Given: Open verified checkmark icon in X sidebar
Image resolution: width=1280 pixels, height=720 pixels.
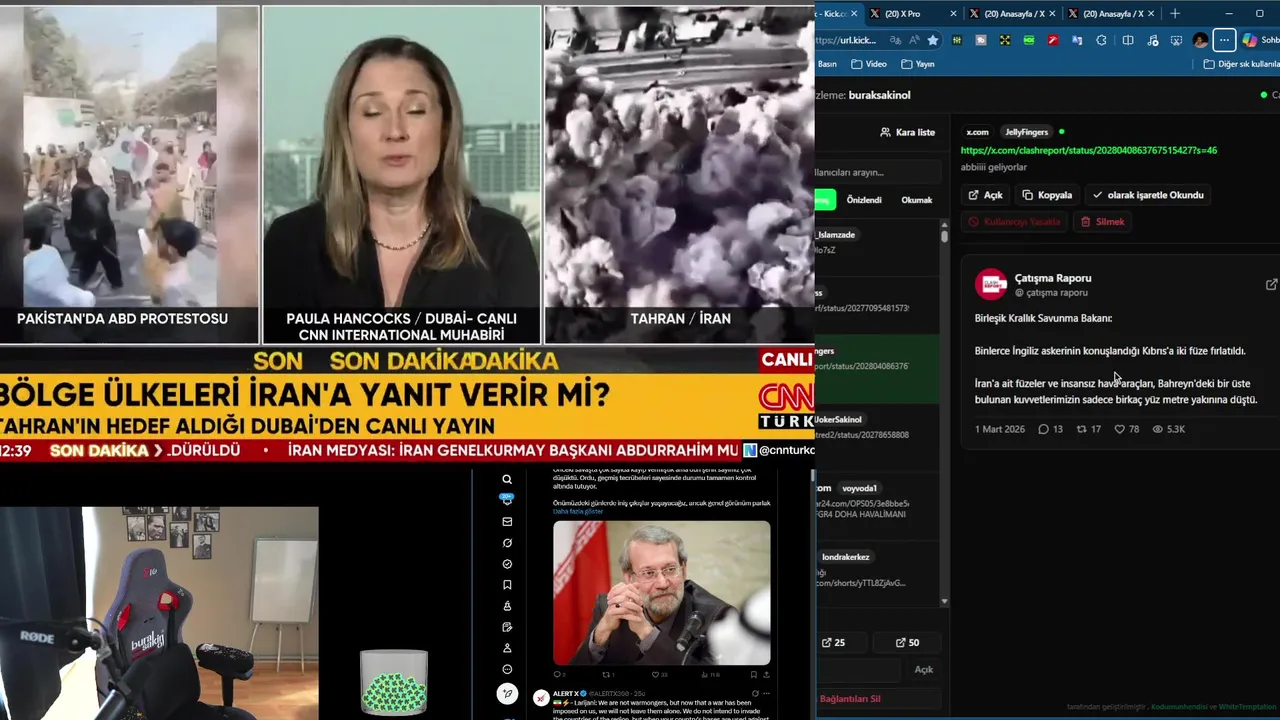Looking at the screenshot, I should [507, 564].
